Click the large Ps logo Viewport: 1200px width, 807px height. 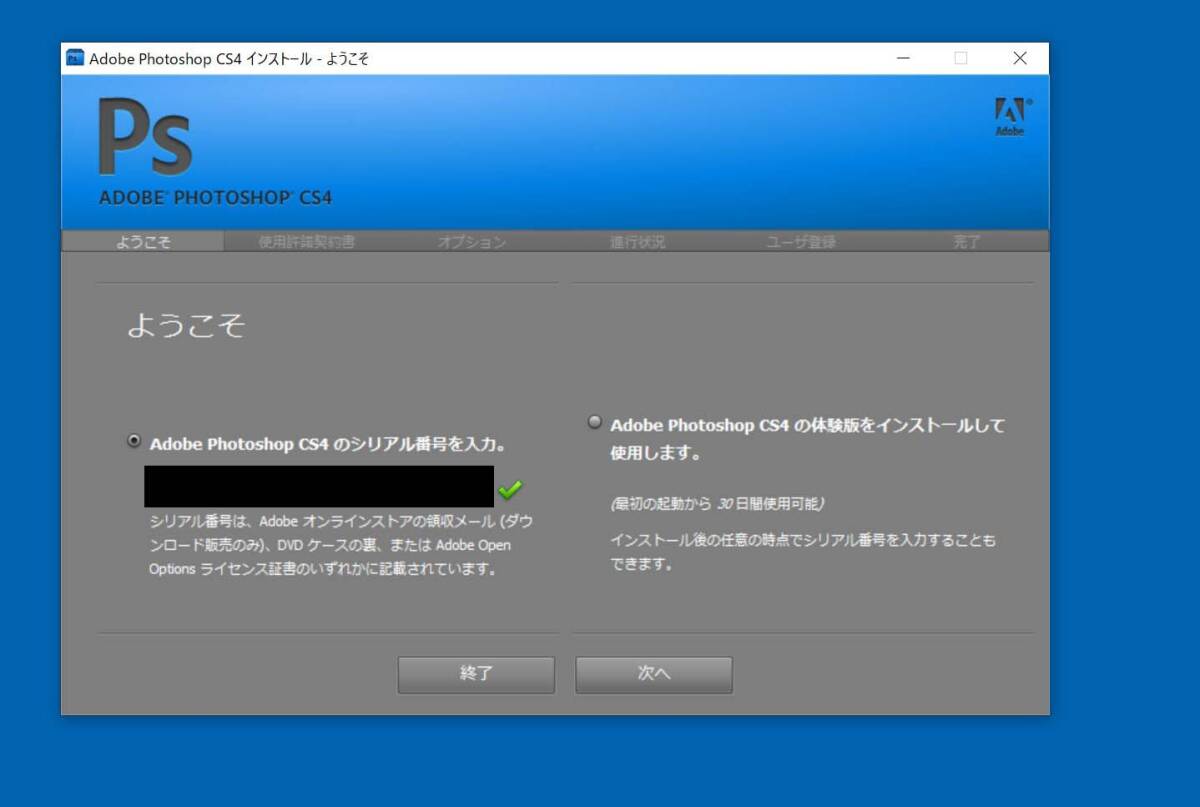(145, 137)
